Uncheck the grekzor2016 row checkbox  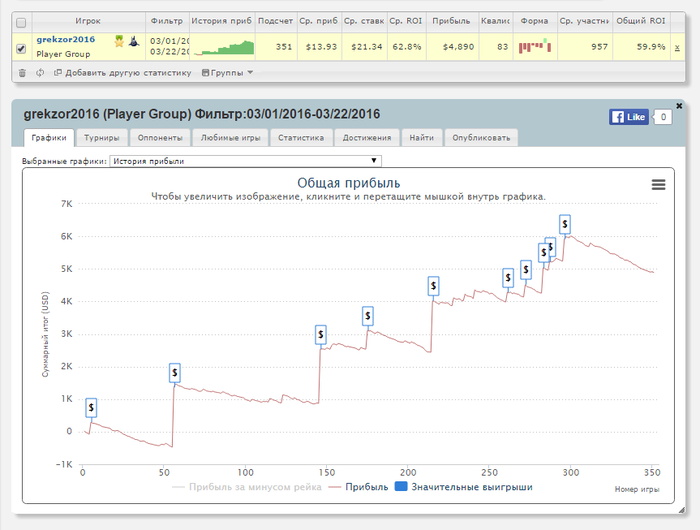21,48
